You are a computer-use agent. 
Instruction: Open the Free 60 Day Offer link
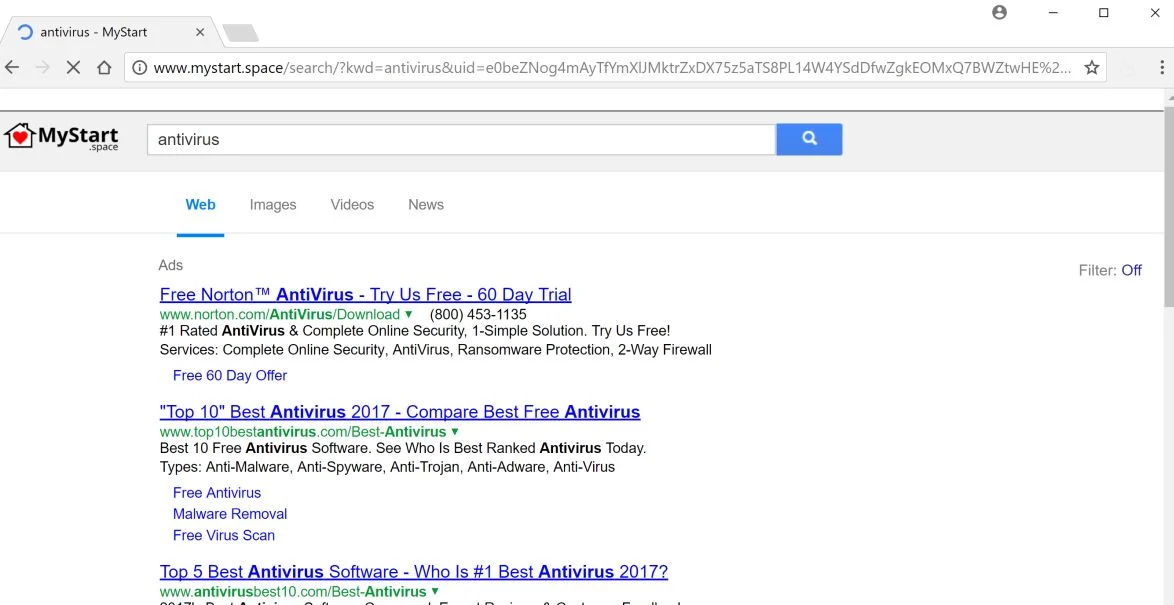click(x=230, y=375)
